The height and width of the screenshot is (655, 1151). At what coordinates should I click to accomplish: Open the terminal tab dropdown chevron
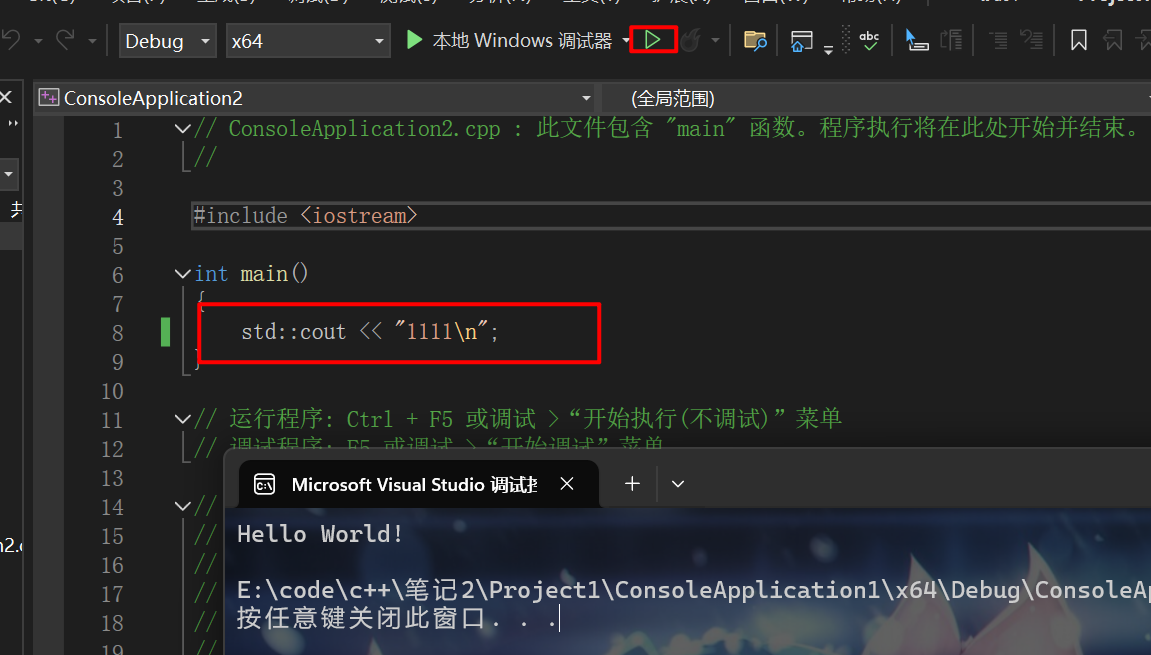[678, 484]
